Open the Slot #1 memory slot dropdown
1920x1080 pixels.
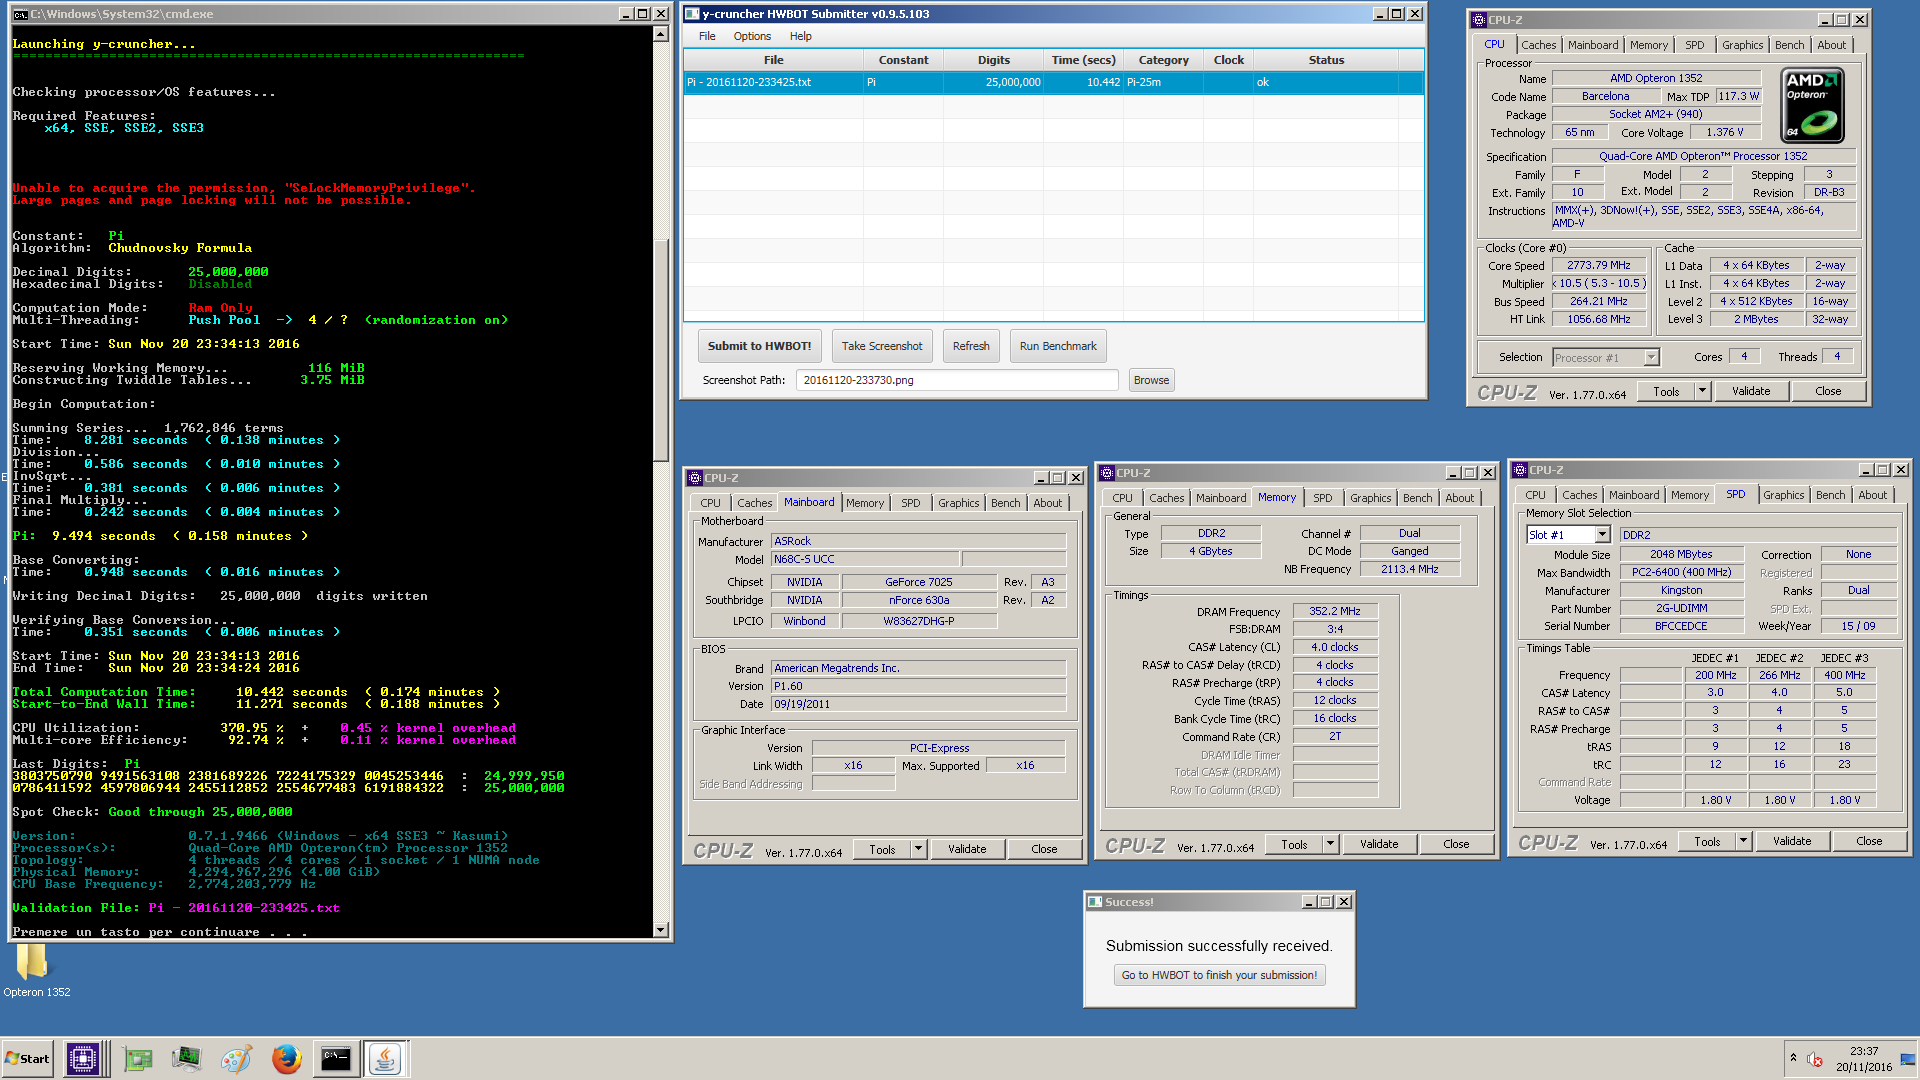[x=1602, y=535]
